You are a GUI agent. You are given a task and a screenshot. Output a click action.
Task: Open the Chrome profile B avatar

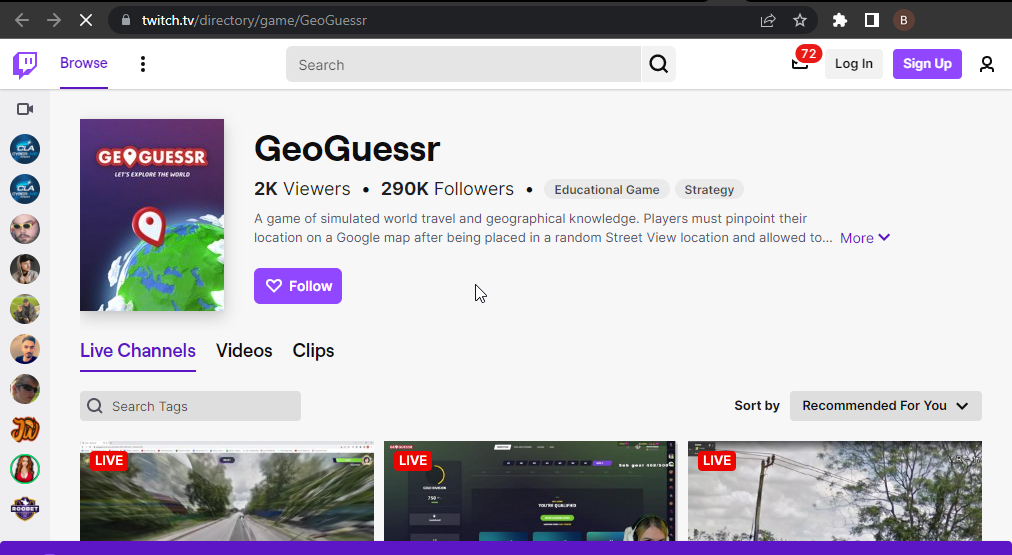[904, 20]
